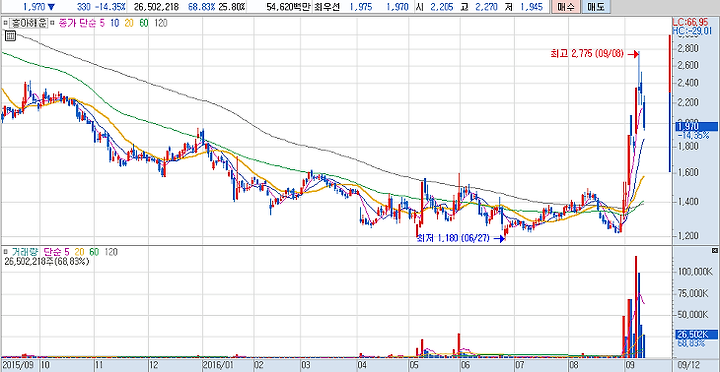The height and width of the screenshot is (372, 720).
Task: Select volume 단순 5 moving average label
Action: click(x=57, y=252)
